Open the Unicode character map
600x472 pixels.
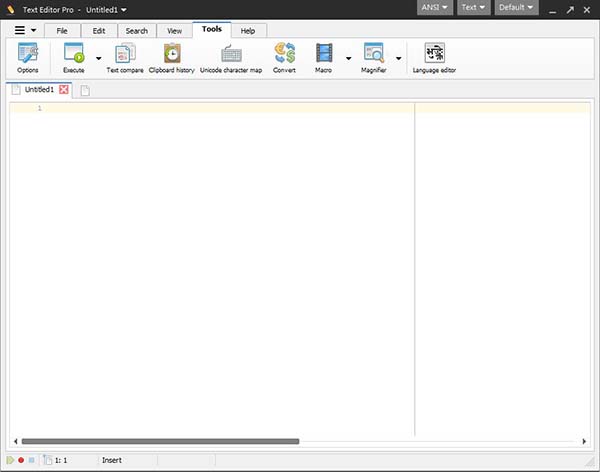(x=231, y=56)
